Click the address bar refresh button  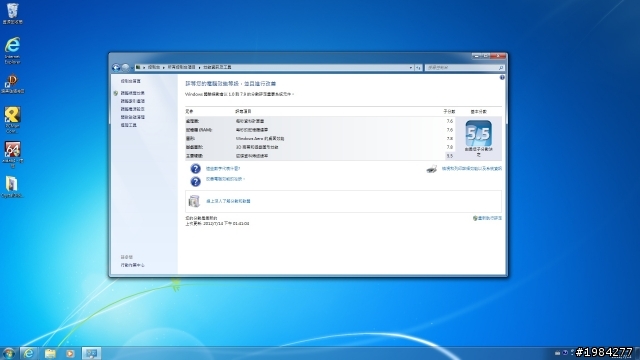[x=418, y=67]
